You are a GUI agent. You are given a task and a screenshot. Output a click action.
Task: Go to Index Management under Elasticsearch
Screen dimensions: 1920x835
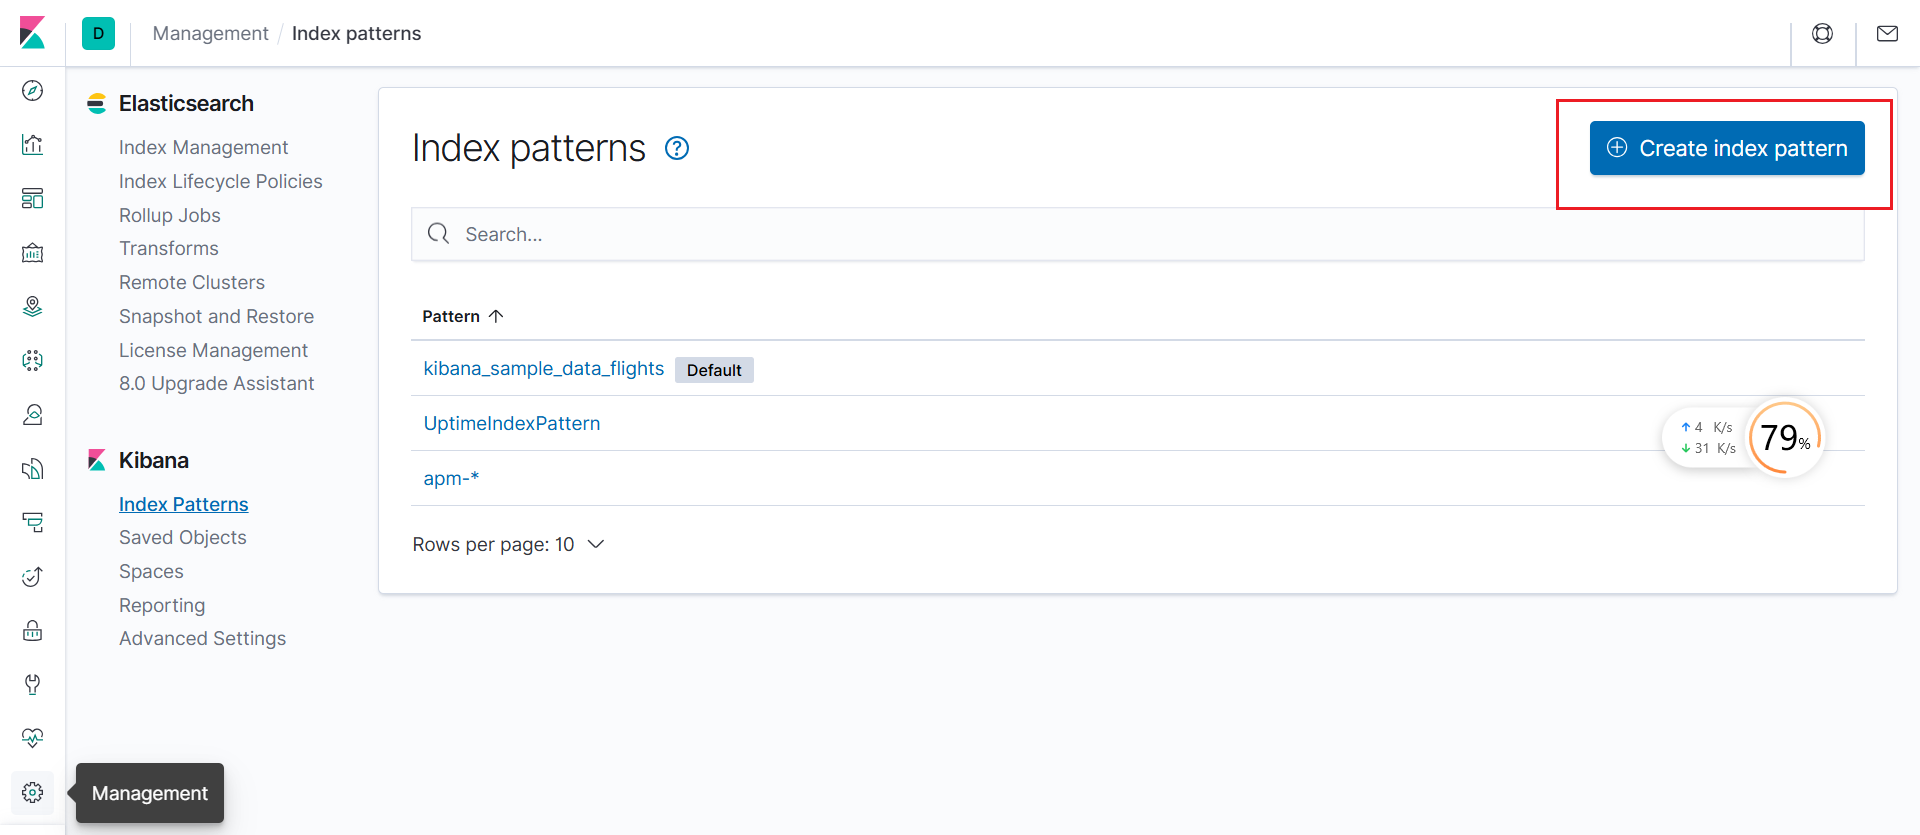pos(203,147)
